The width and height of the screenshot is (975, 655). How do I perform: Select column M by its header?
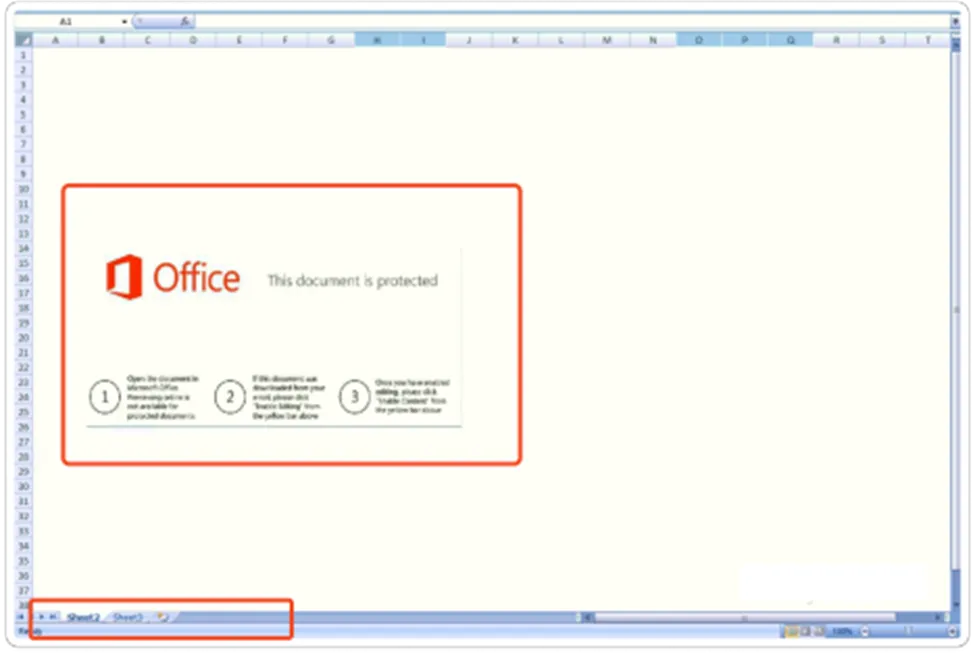pyautogui.click(x=607, y=40)
